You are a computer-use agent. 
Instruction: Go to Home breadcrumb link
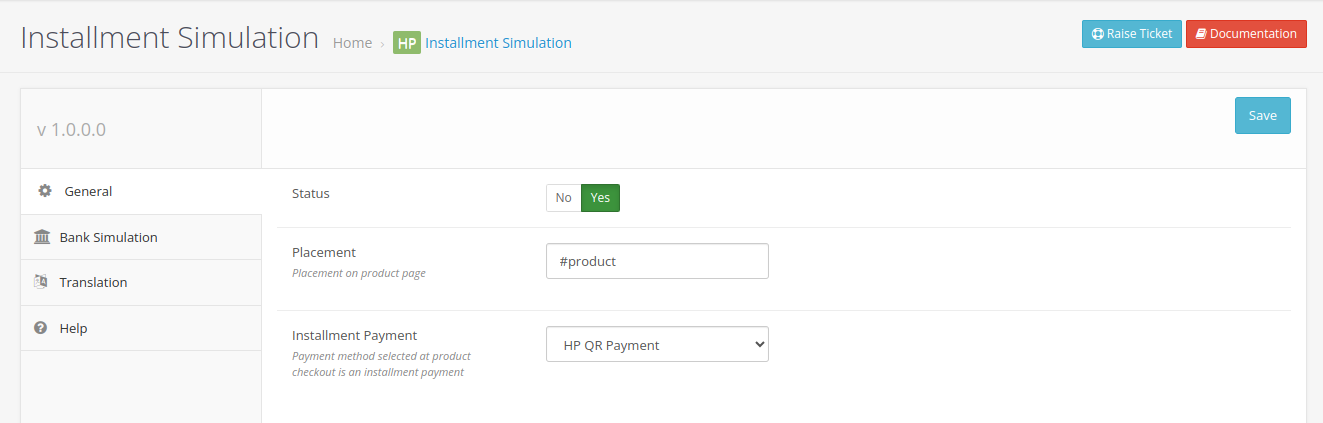tap(352, 43)
